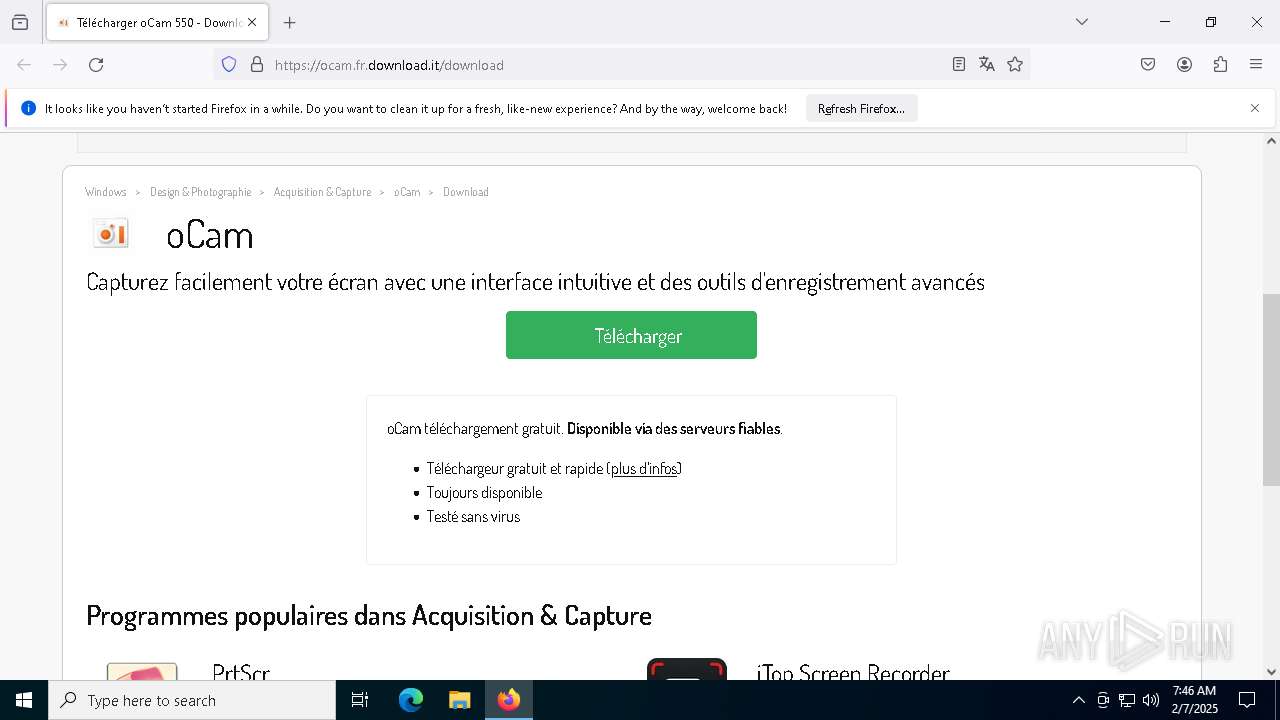This screenshot has height=720, width=1280.
Task: Click the scrollbar up arrow
Action: [x=1271, y=141]
